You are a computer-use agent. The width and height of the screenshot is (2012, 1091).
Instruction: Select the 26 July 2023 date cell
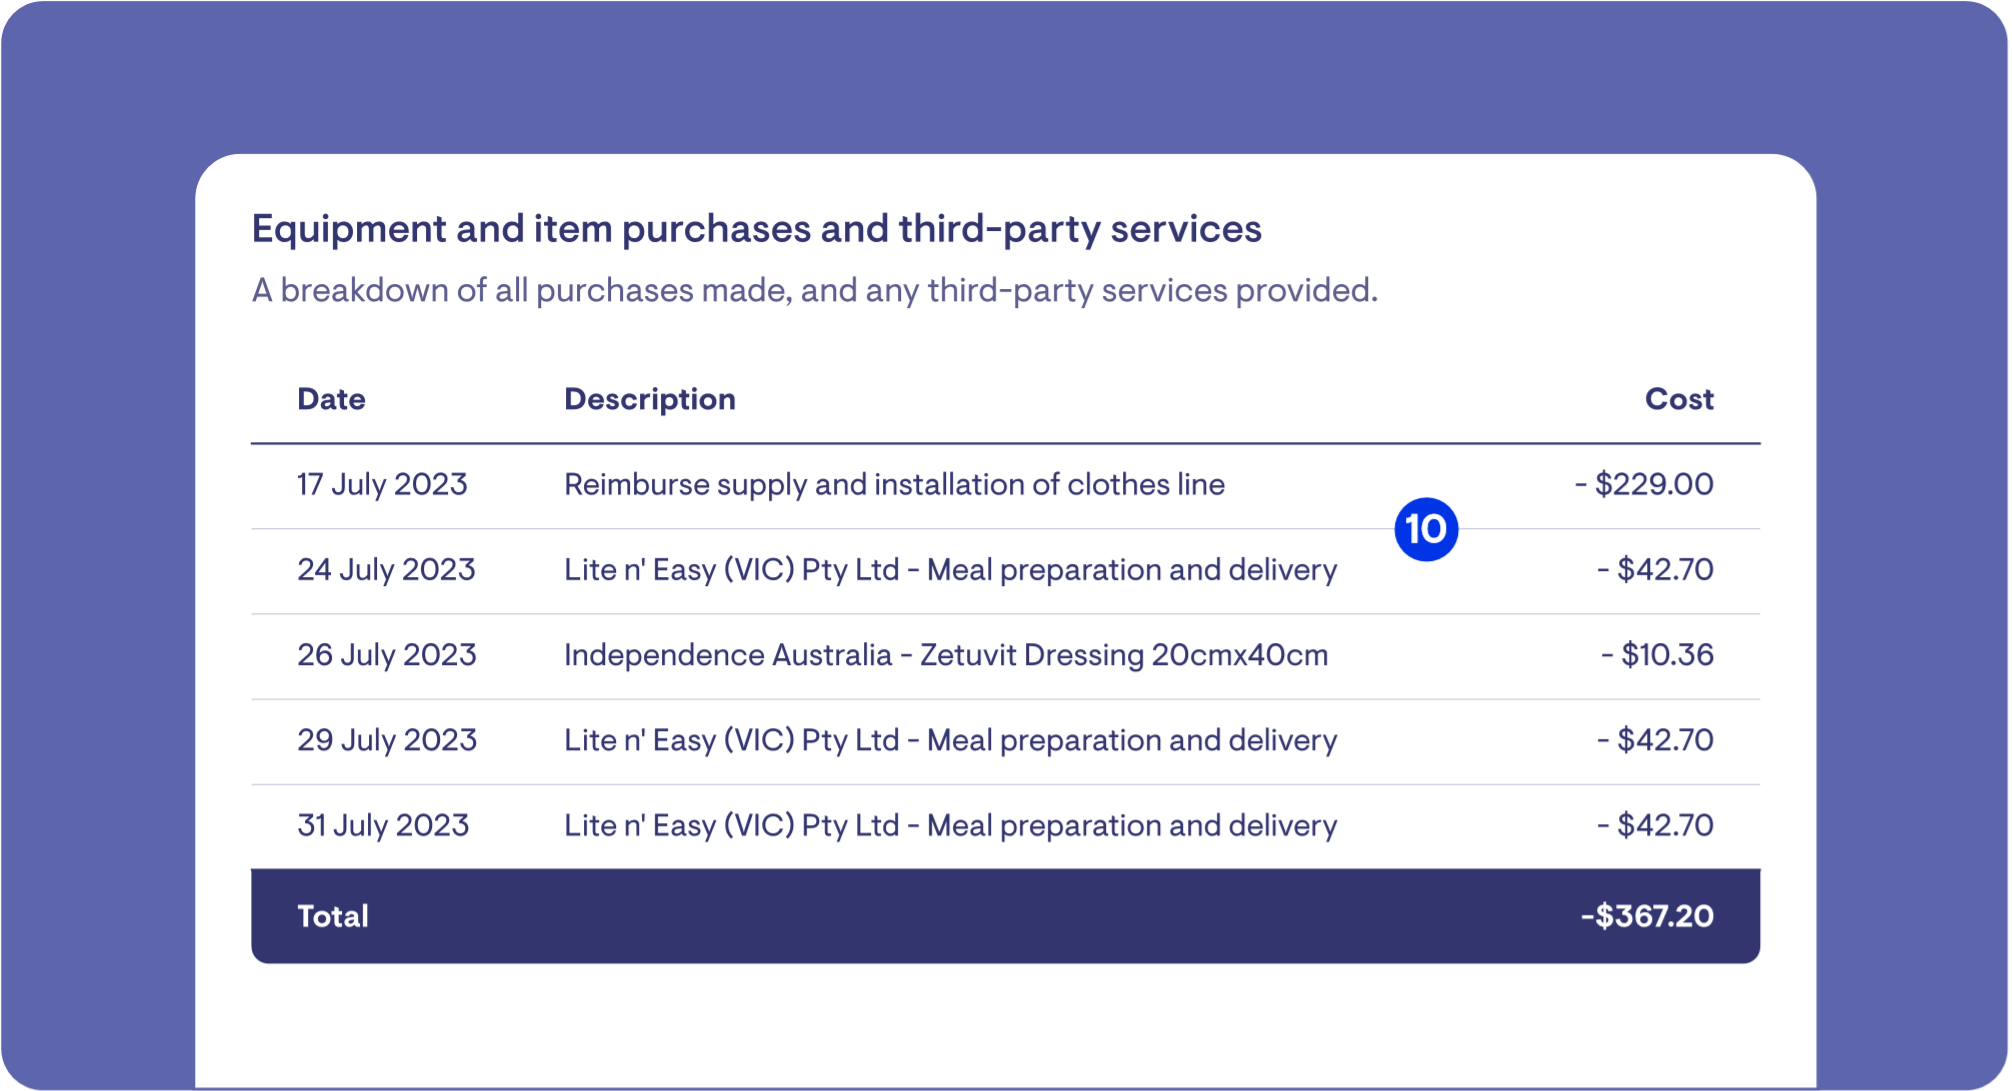386,655
